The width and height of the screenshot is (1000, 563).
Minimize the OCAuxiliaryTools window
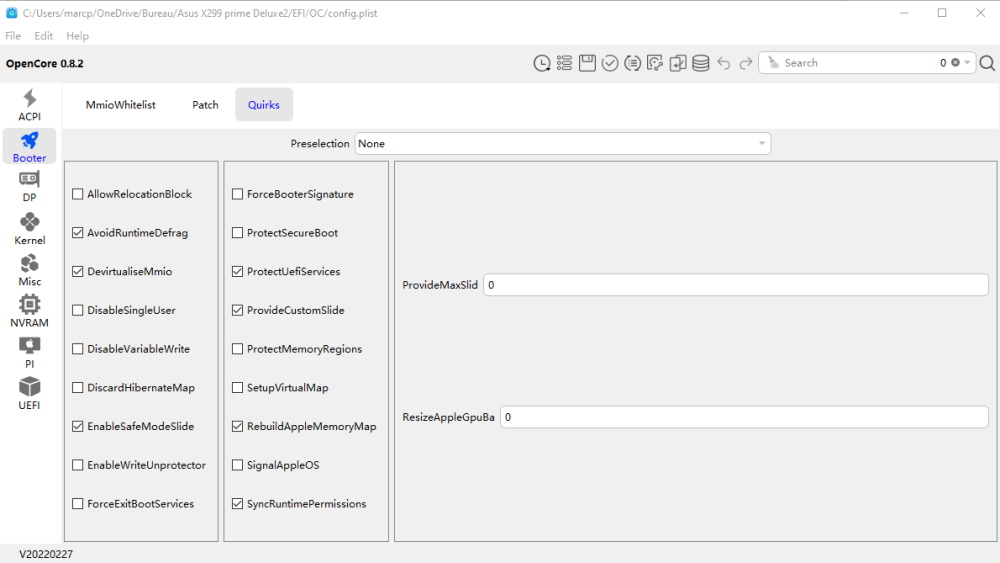click(x=904, y=13)
